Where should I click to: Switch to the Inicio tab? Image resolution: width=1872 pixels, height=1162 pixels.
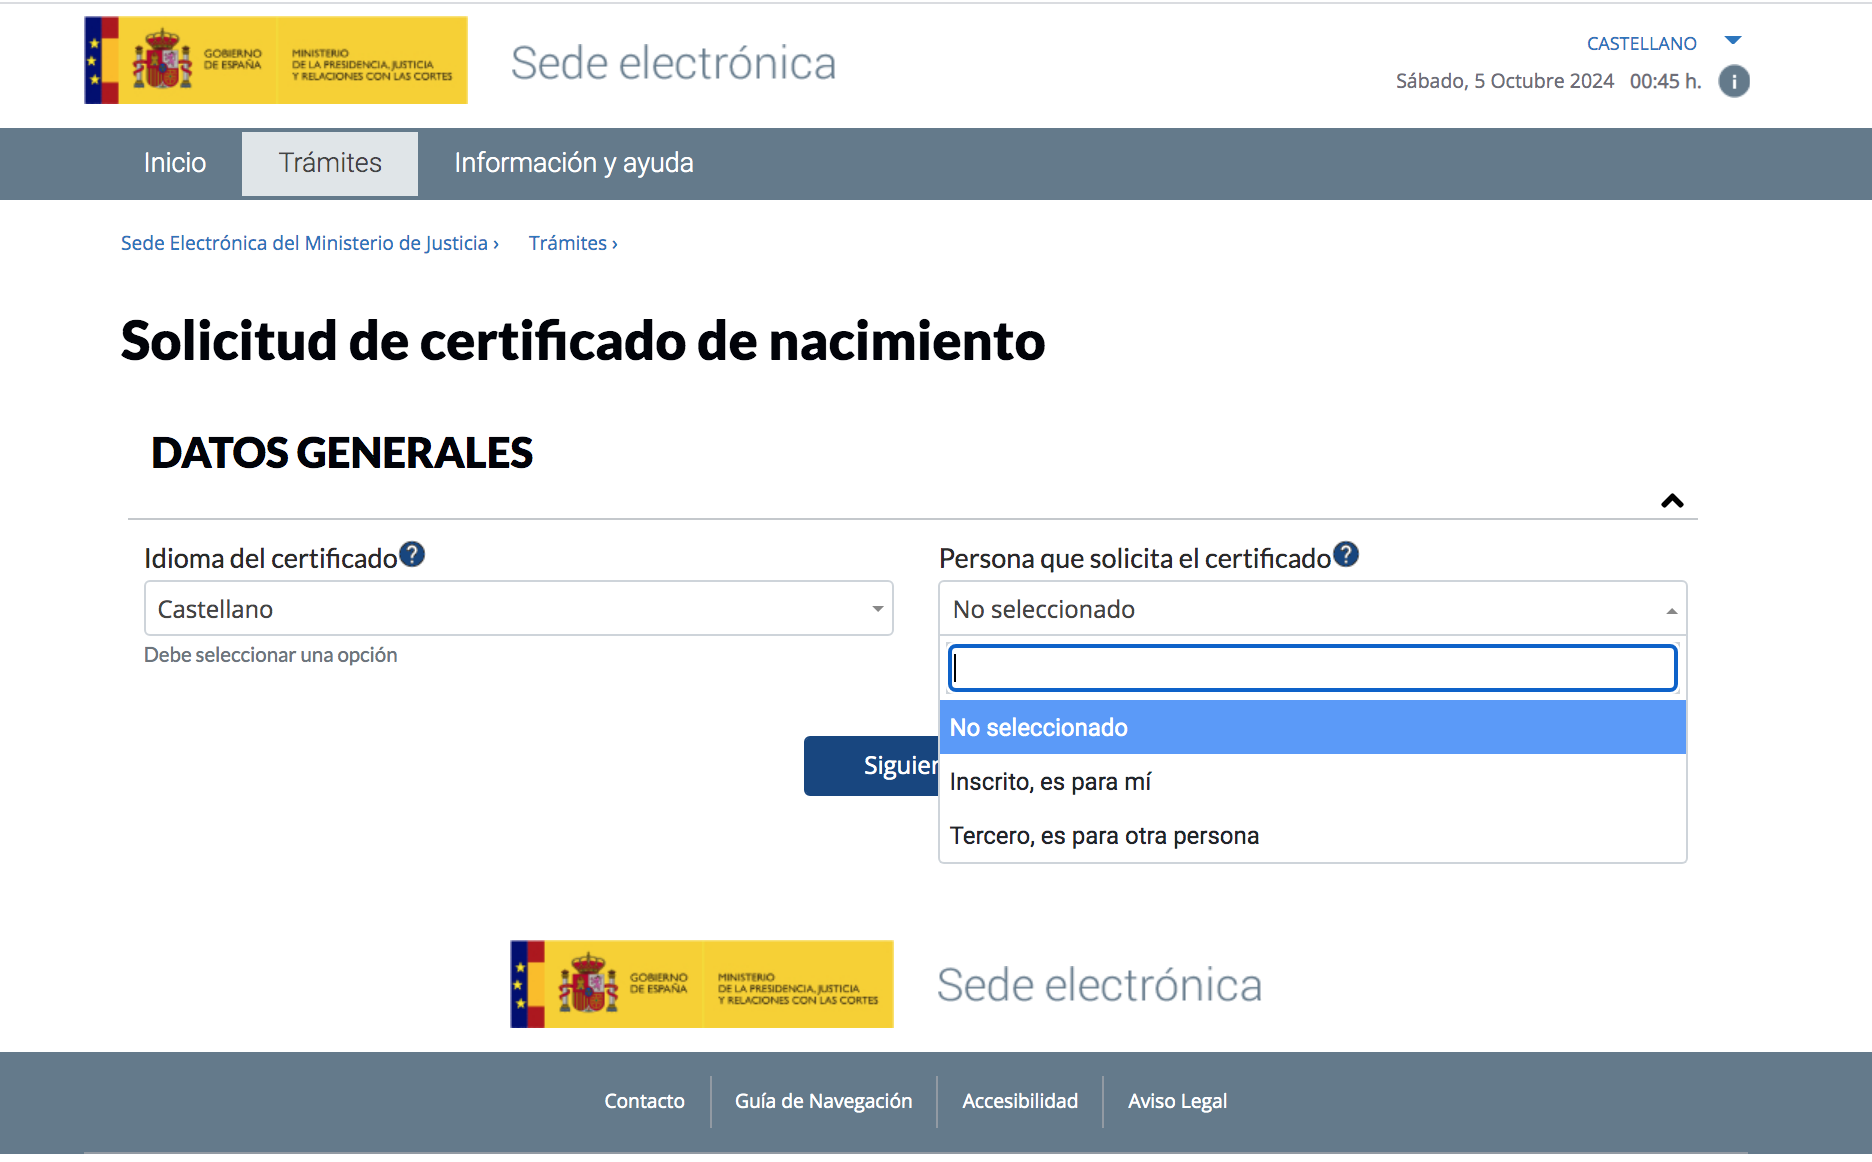point(174,163)
